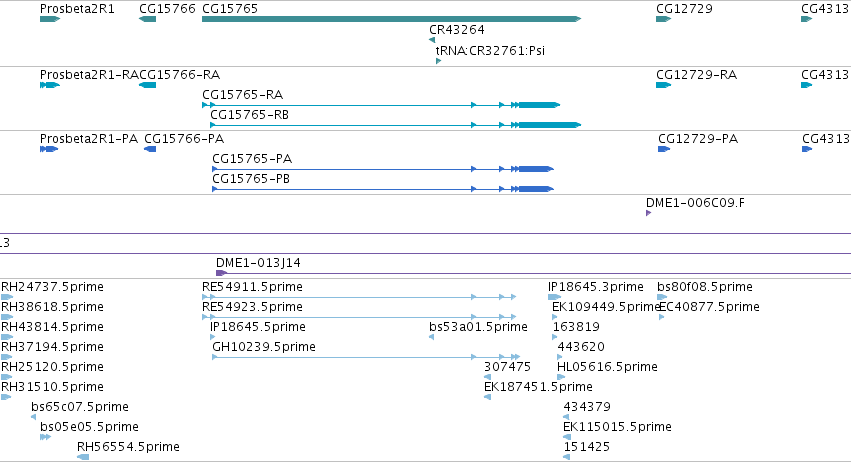This screenshot has height=462, width=851.
Task: Click the bs80f08.5prime EST glyph
Action: pyautogui.click(x=662, y=297)
